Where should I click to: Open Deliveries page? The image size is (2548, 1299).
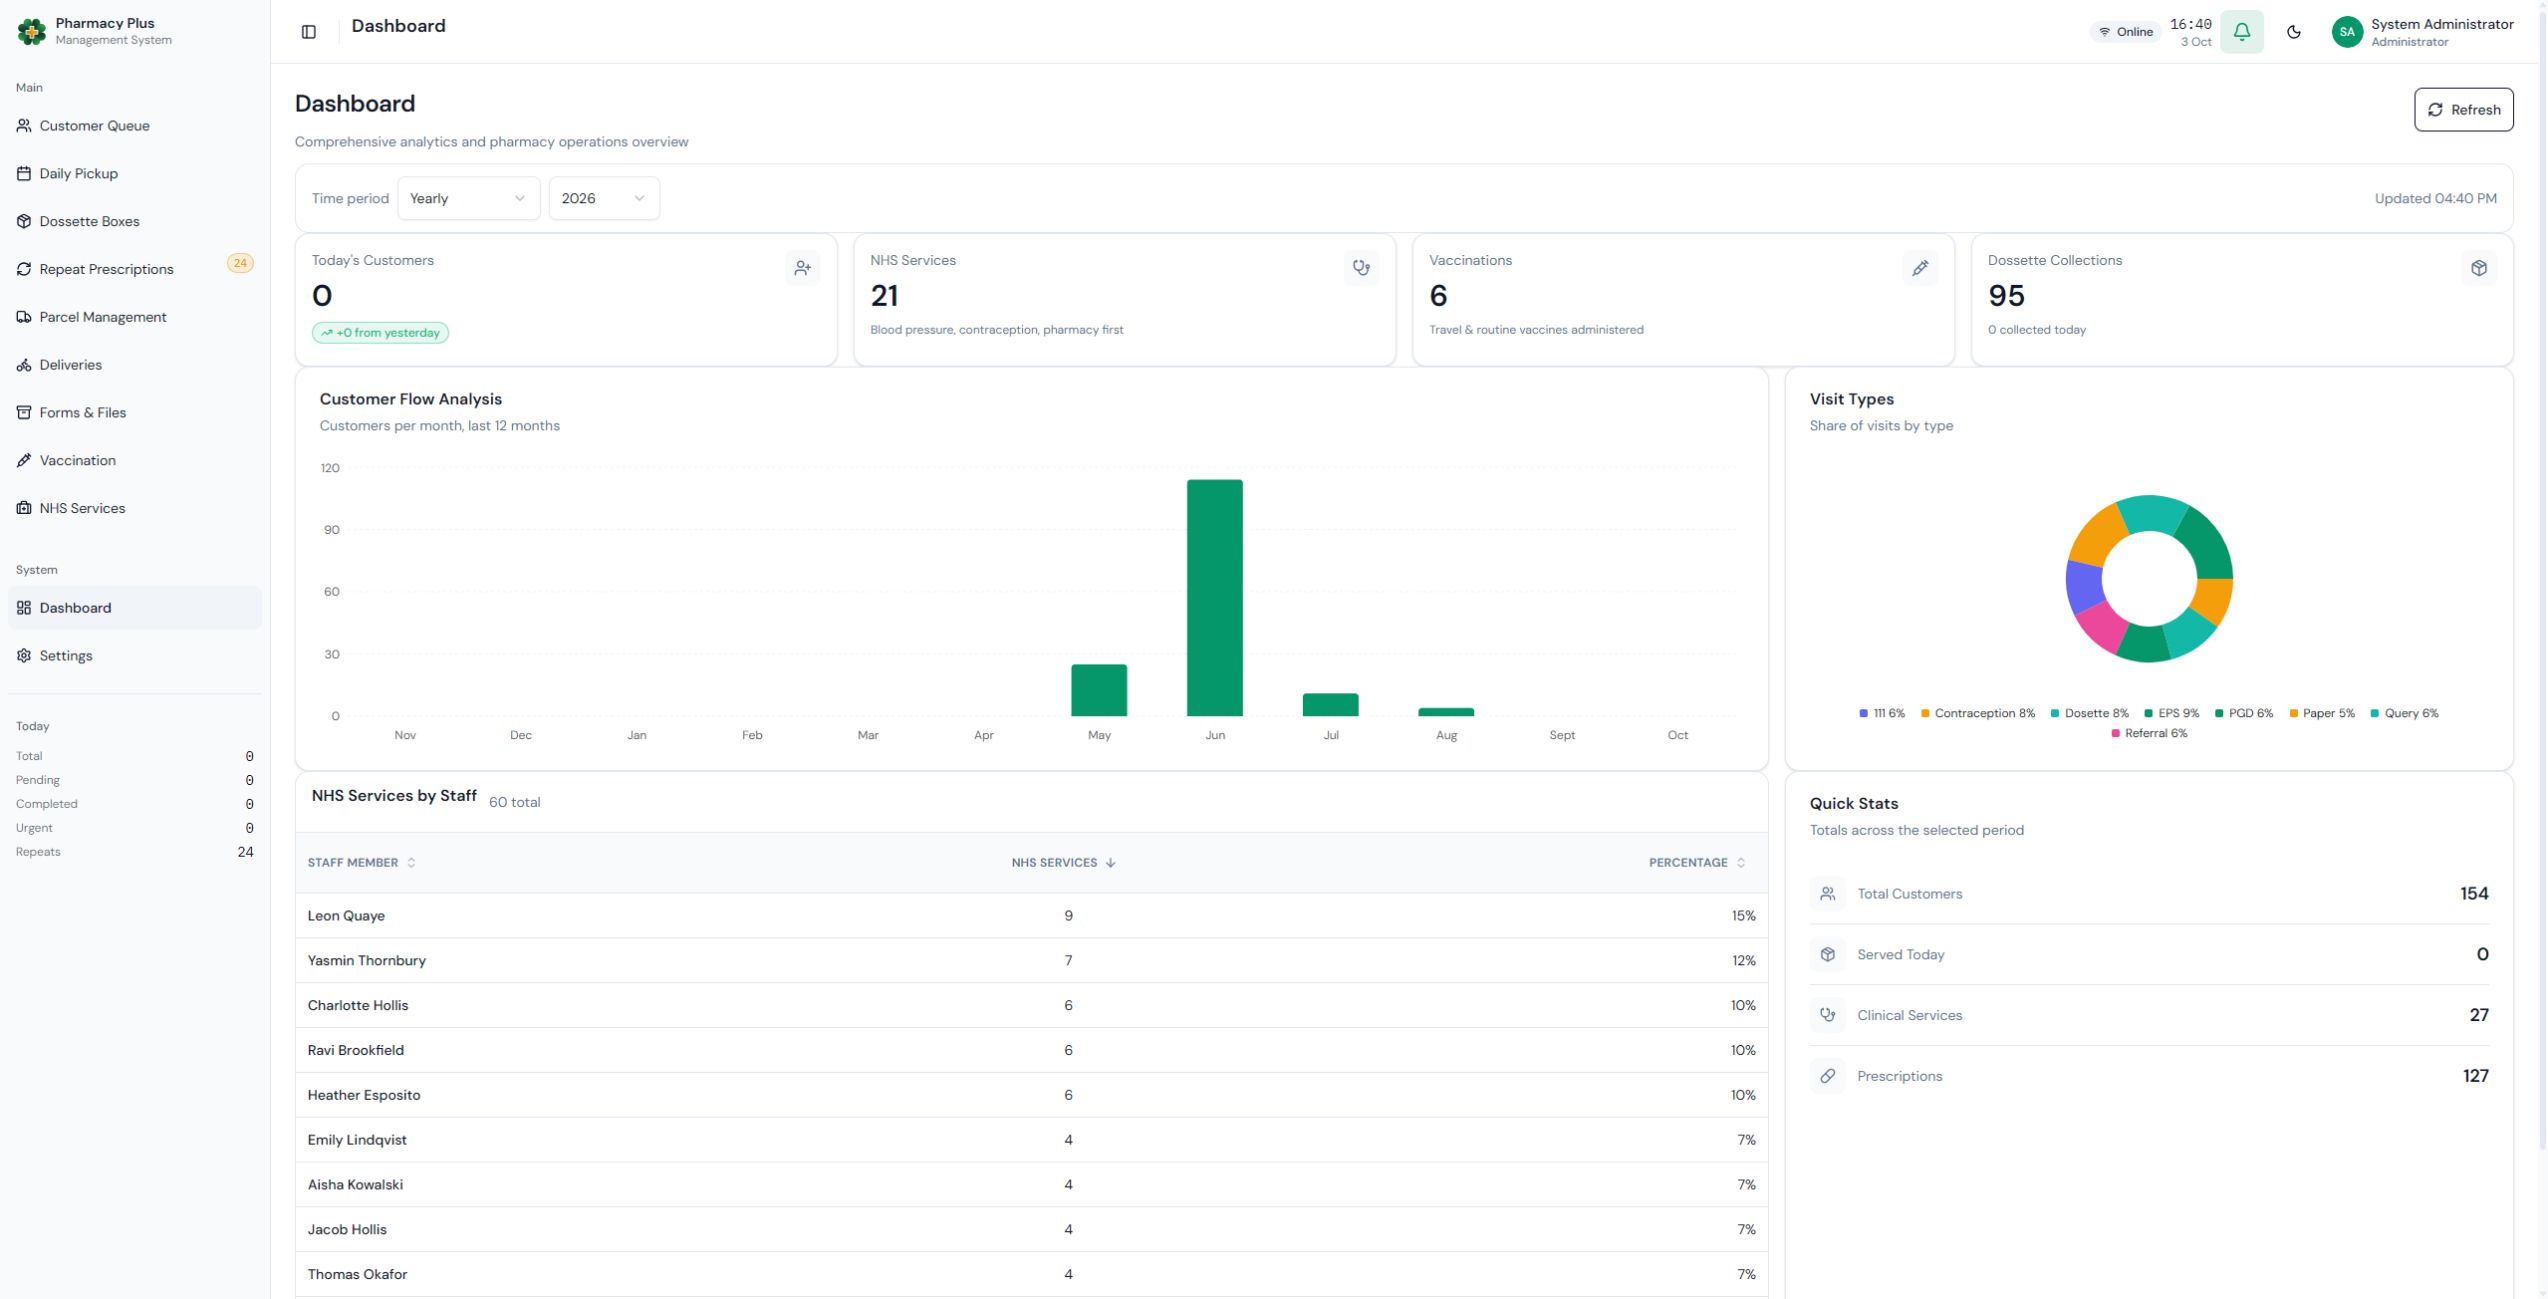(x=135, y=365)
